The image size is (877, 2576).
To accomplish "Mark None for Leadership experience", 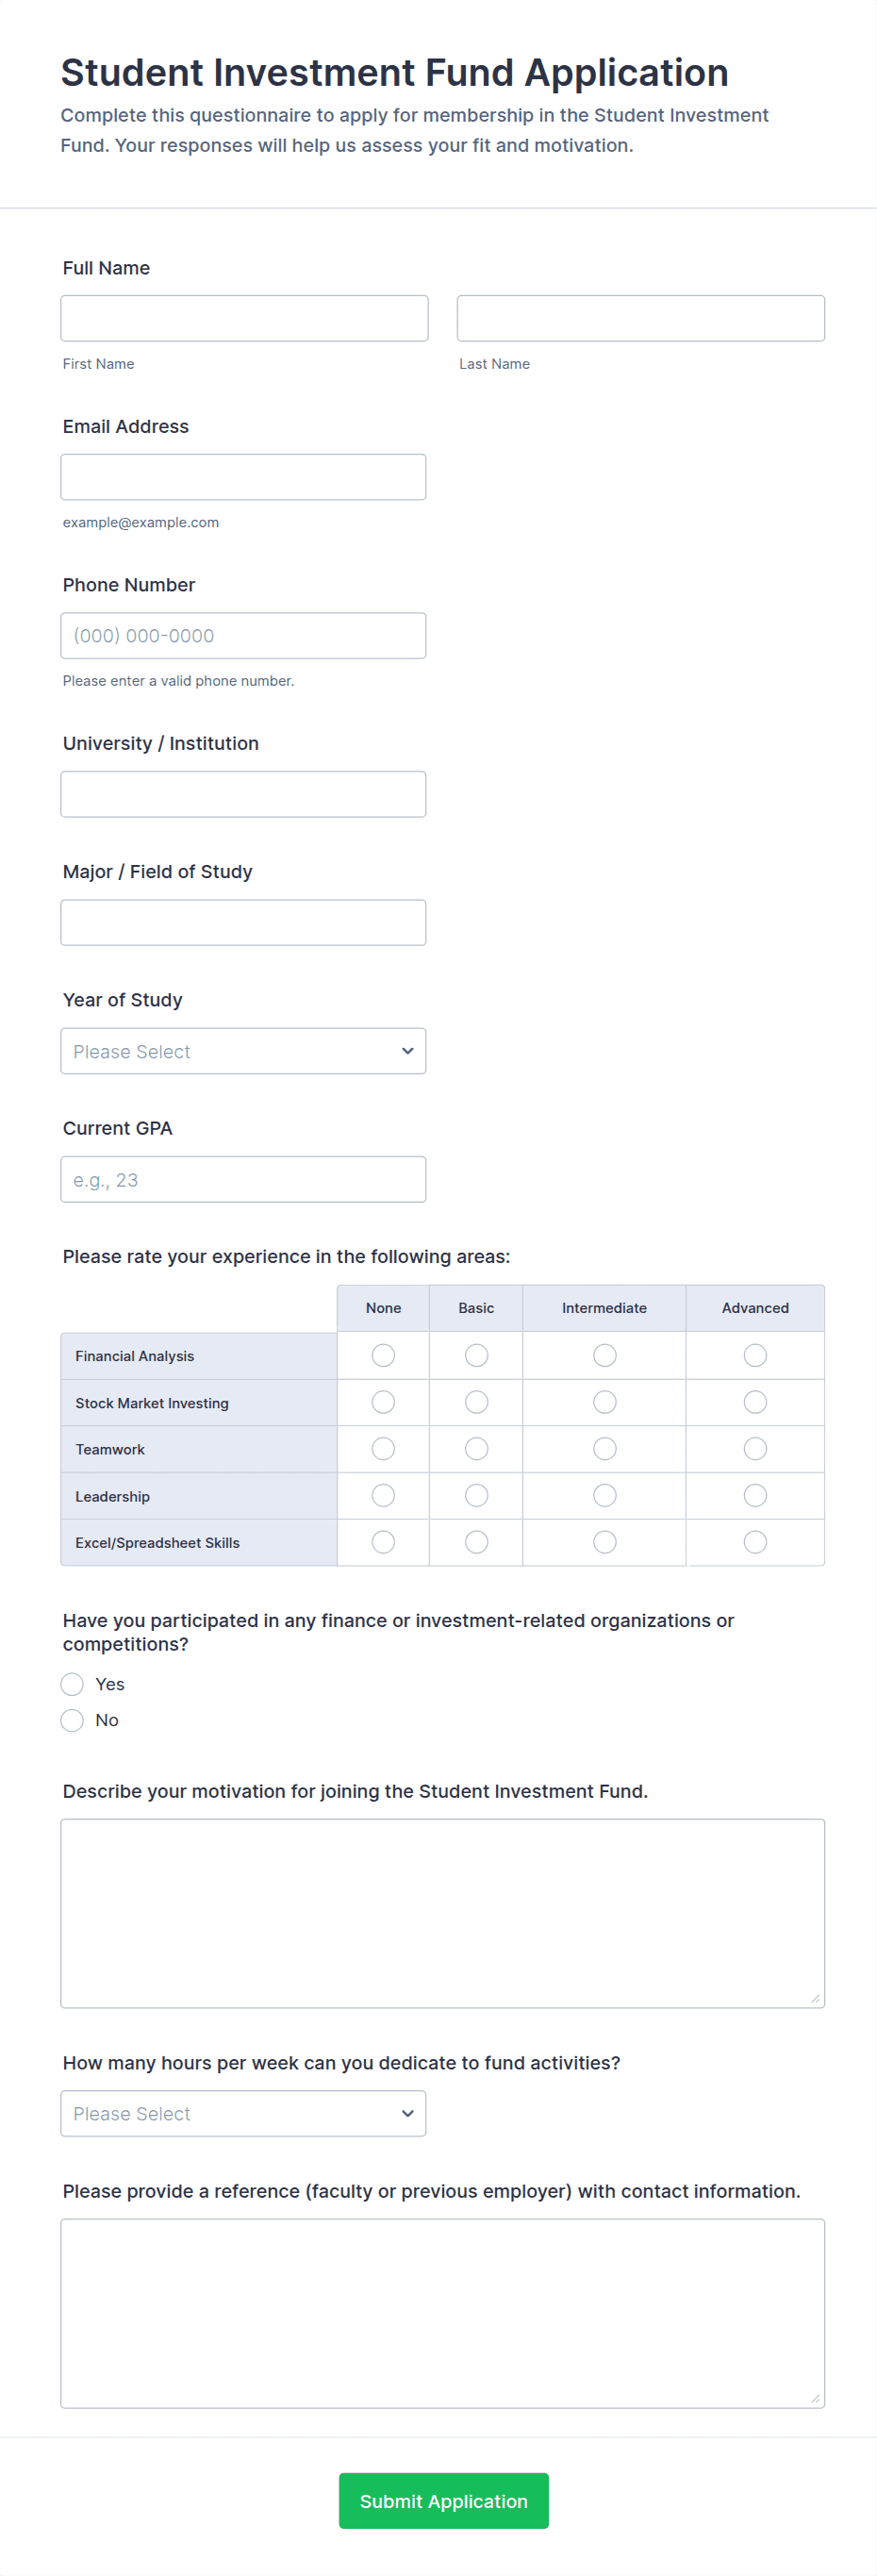I will tap(383, 1495).
